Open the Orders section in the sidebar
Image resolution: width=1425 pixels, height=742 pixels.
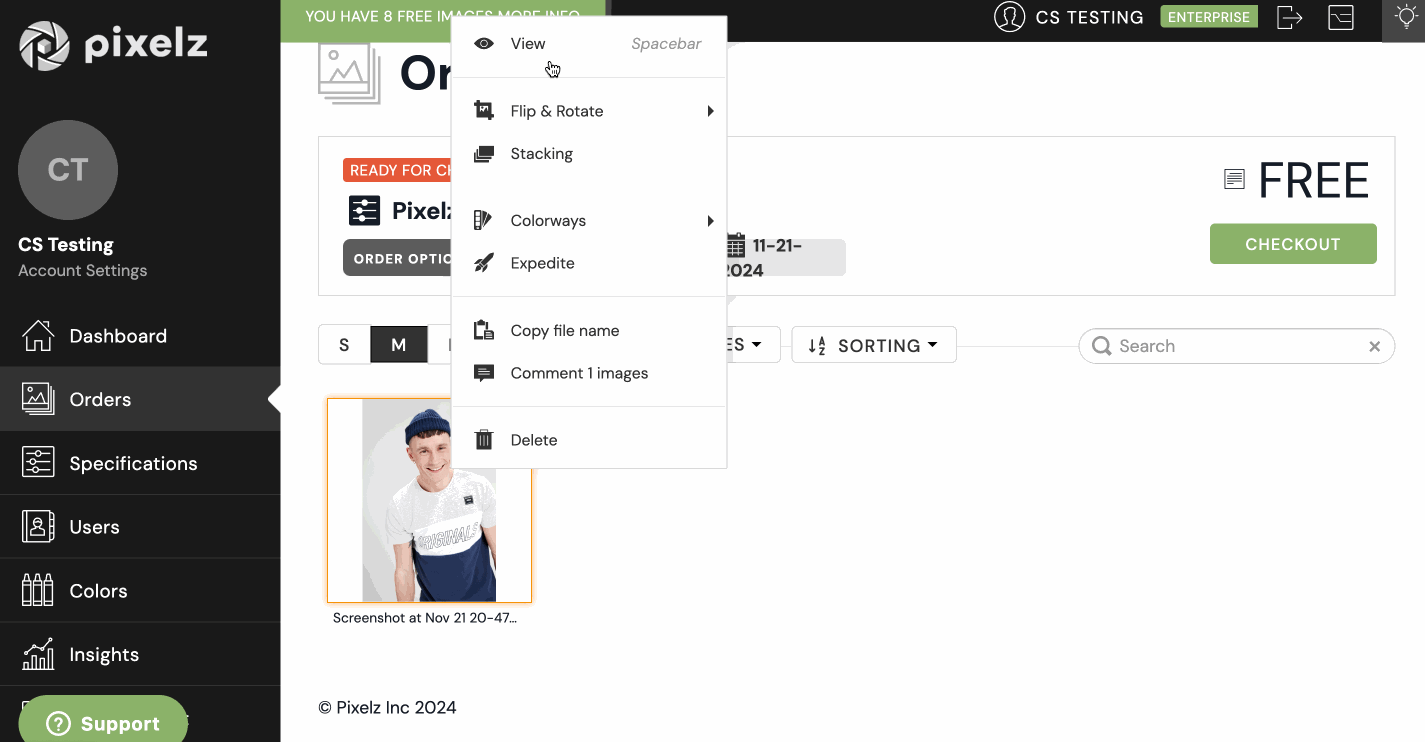point(100,399)
